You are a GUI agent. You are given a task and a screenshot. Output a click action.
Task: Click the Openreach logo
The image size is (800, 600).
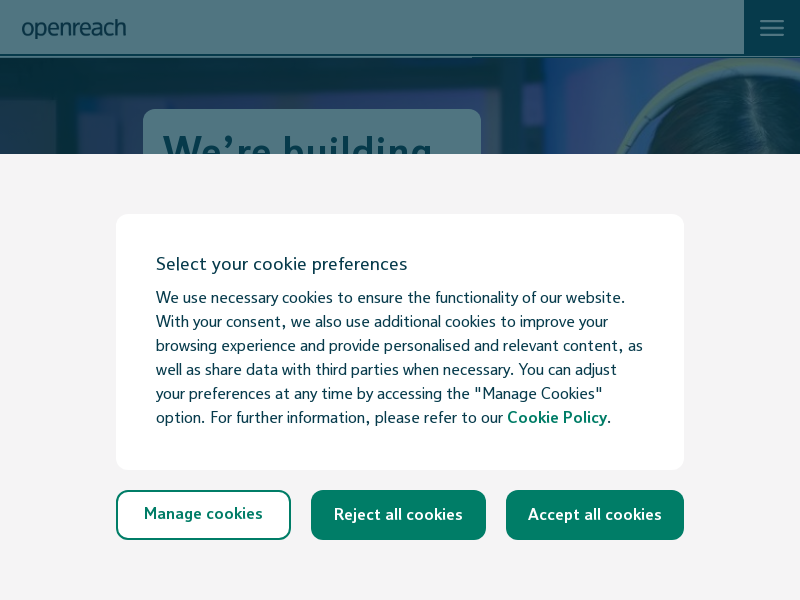click(74, 28)
